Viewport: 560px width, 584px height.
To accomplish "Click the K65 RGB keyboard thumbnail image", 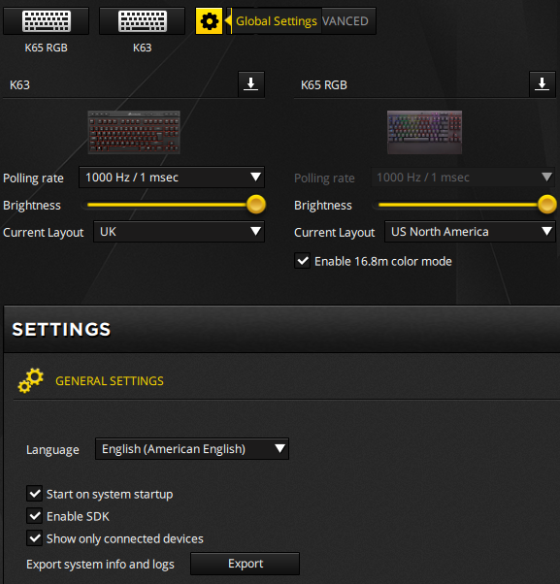I will pyautogui.click(x=424, y=132).
